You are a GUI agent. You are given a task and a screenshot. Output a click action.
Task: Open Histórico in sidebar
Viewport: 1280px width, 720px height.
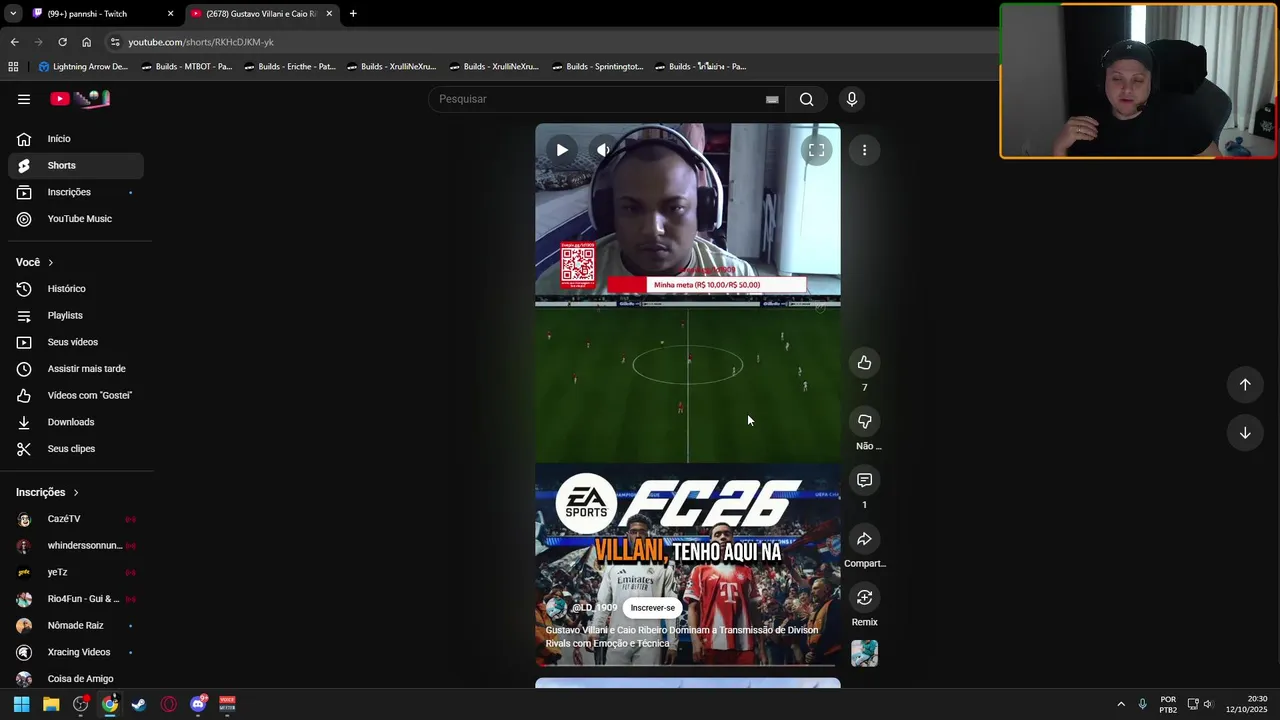pos(76,289)
